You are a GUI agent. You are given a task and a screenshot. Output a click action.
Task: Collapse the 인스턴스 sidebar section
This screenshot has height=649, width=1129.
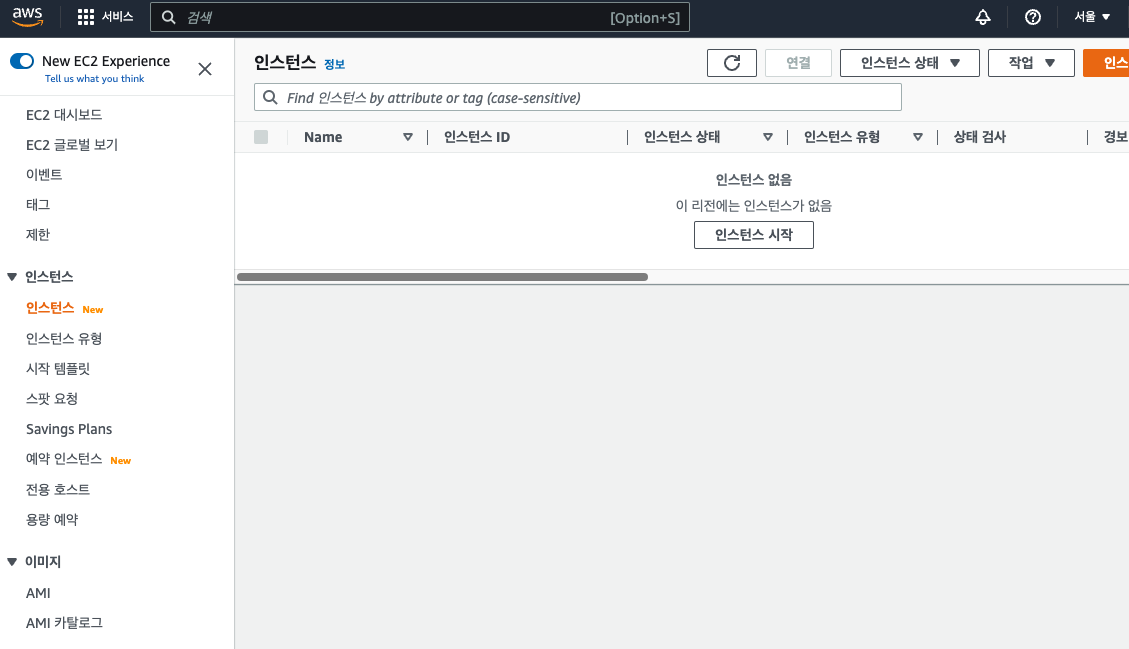click(x=12, y=277)
